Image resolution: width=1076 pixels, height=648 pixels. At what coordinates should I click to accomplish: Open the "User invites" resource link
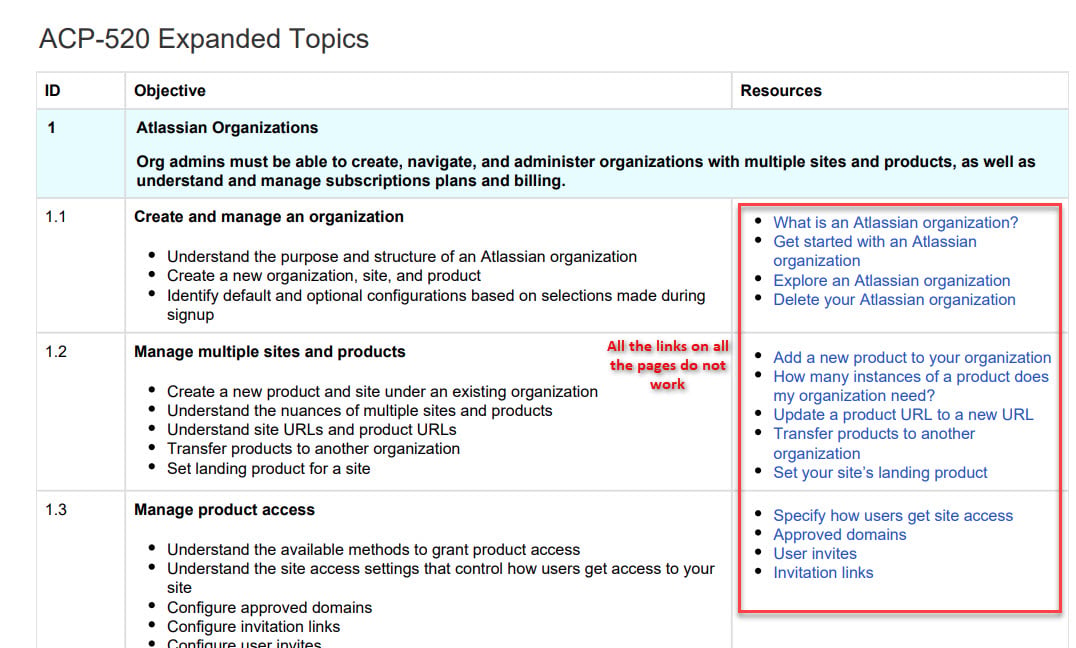(x=815, y=553)
